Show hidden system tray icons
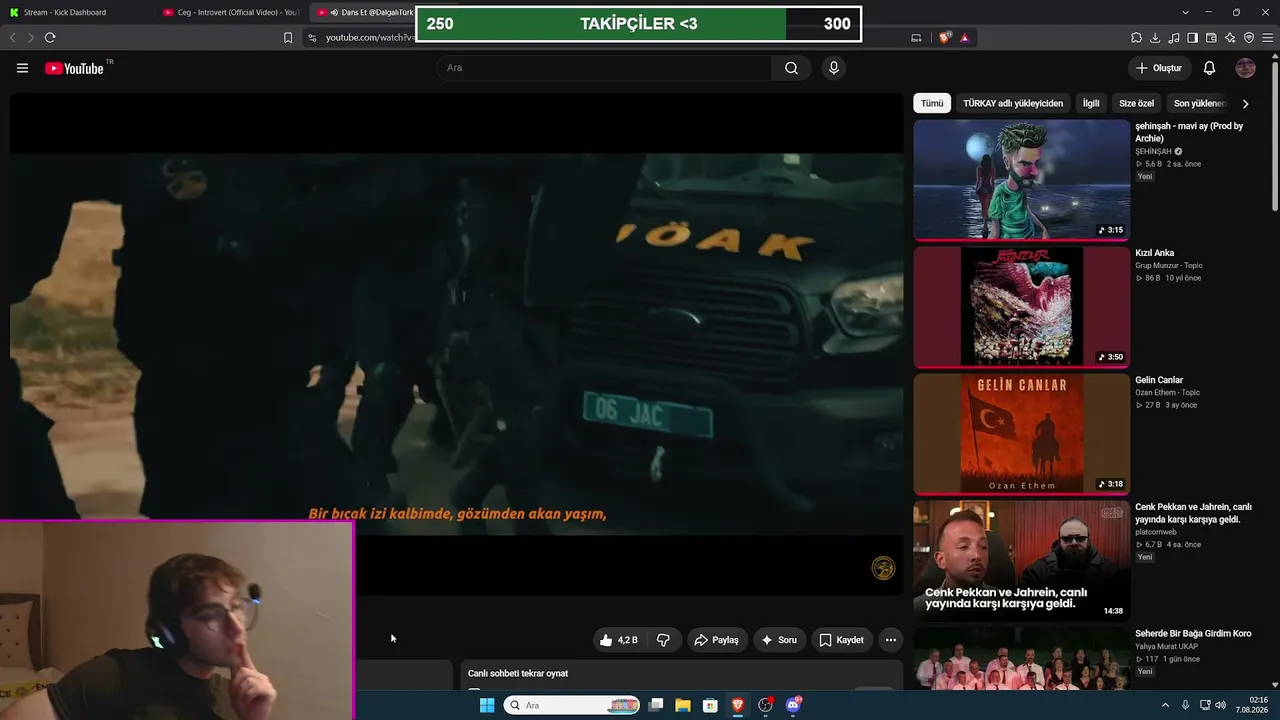This screenshot has height=720, width=1280. 1165,705
